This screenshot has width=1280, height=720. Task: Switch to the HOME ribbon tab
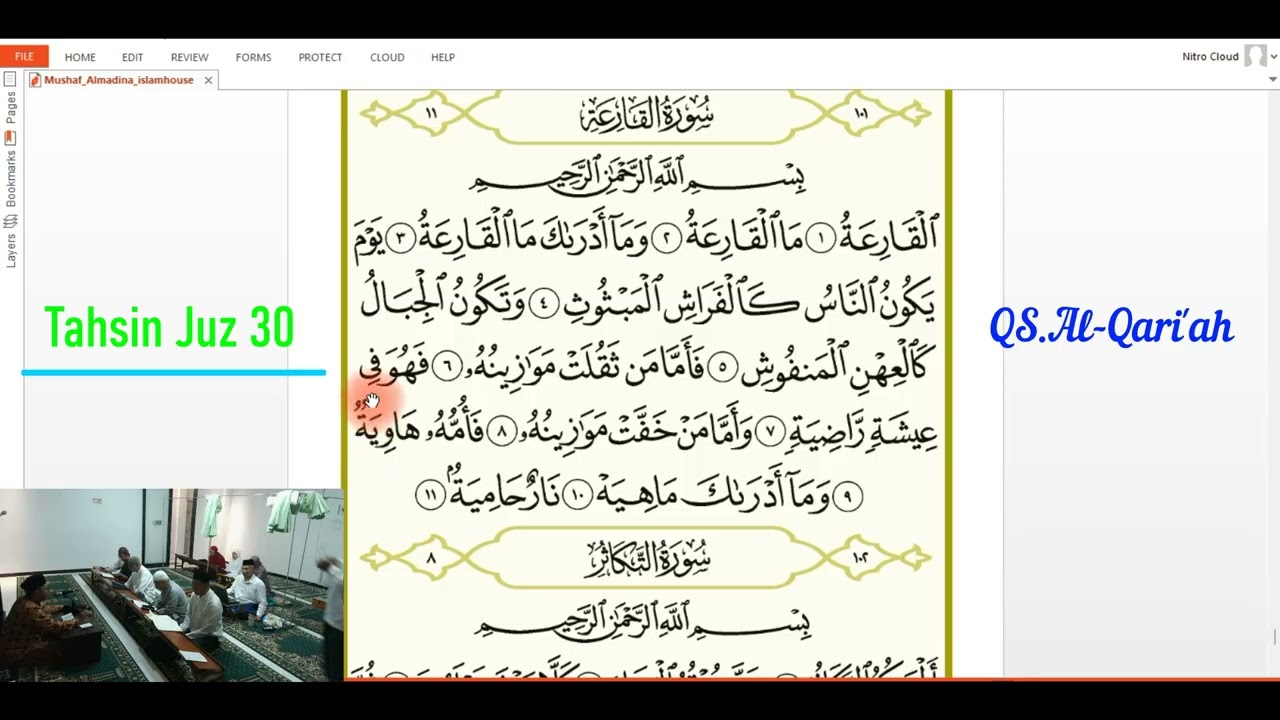click(80, 57)
